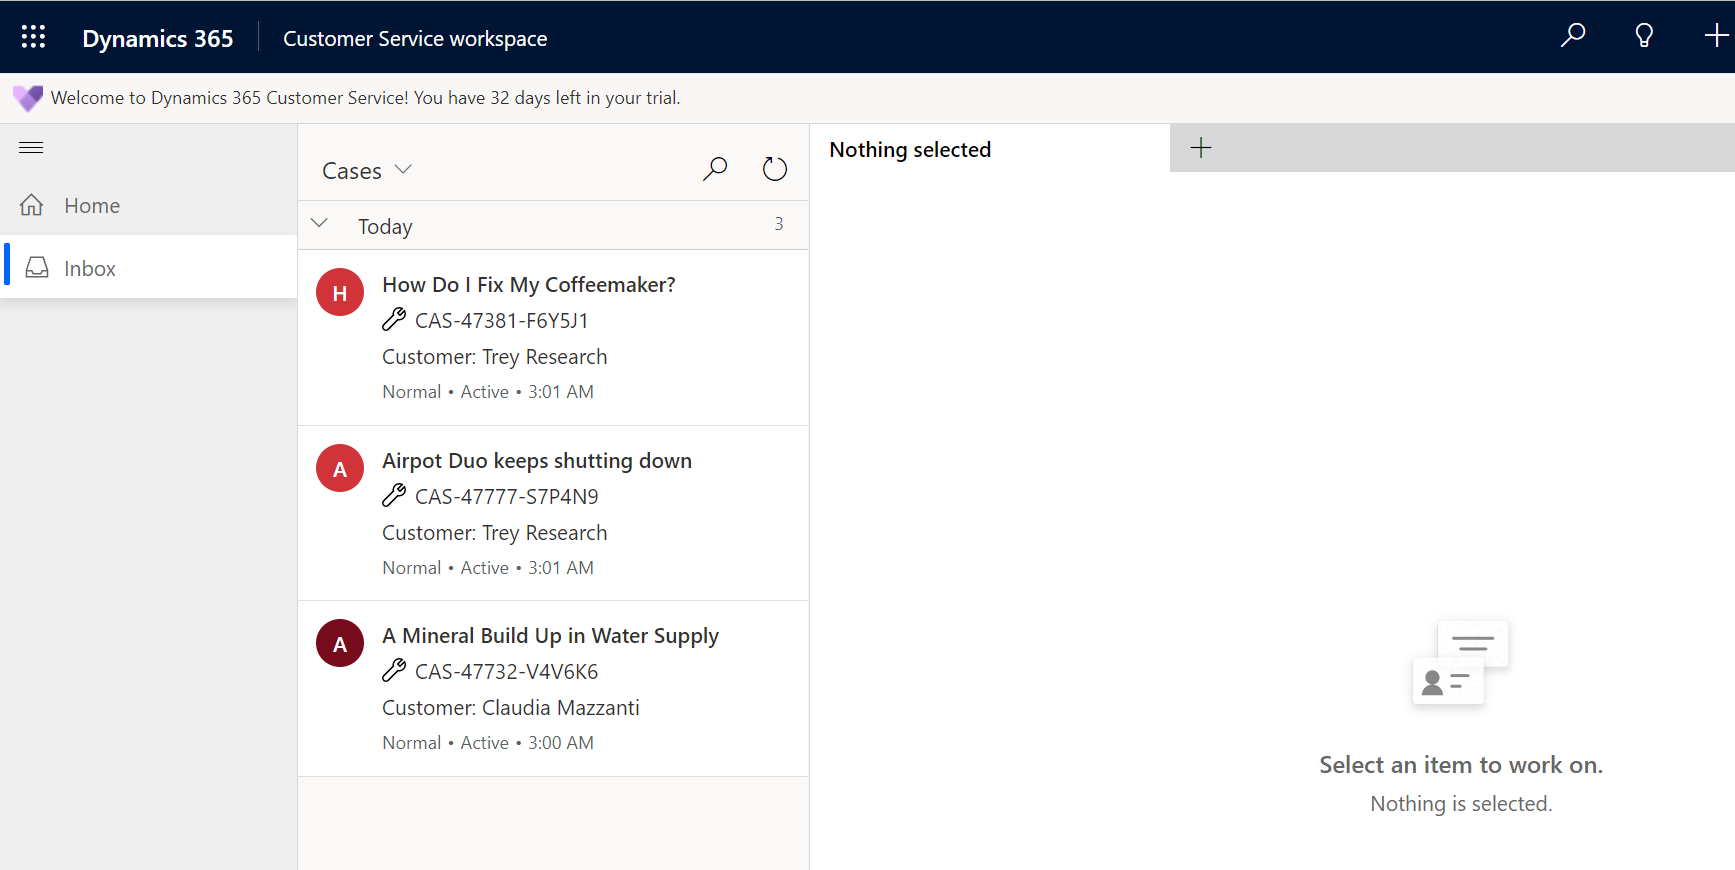Viewport: 1735px width, 870px height.
Task: Open the app launcher waffle icon
Action: tap(33, 37)
